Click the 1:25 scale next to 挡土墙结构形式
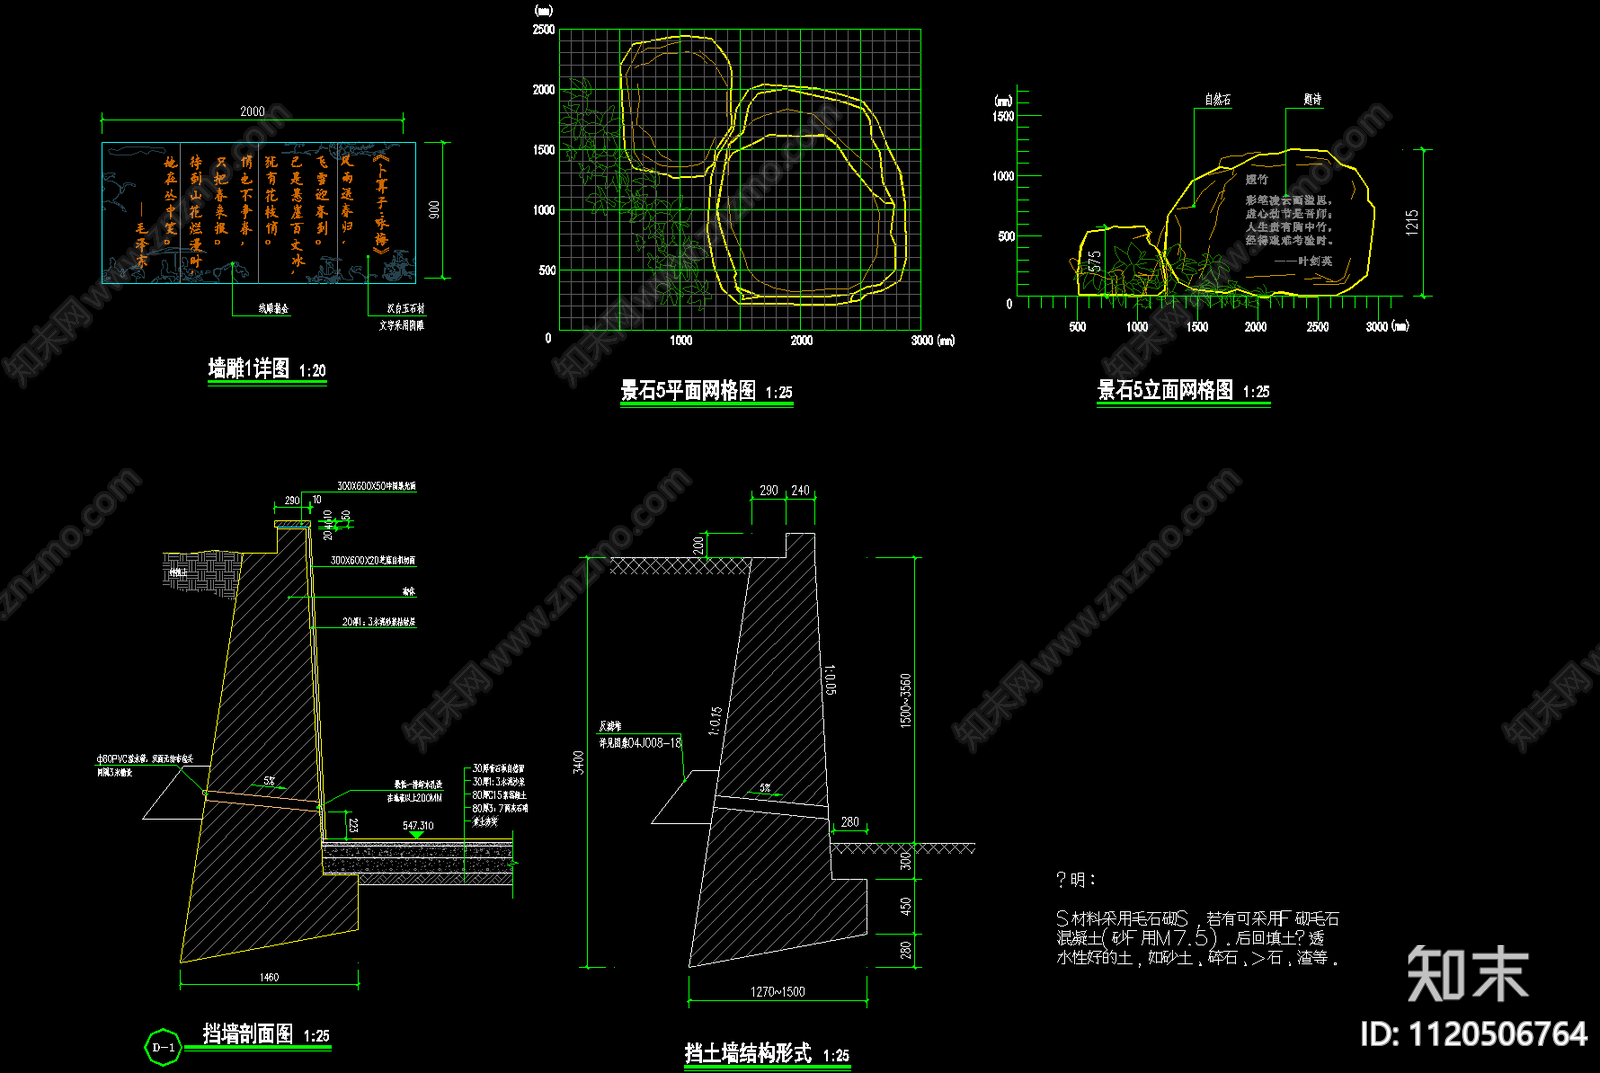1600x1073 pixels. [x=836, y=1056]
